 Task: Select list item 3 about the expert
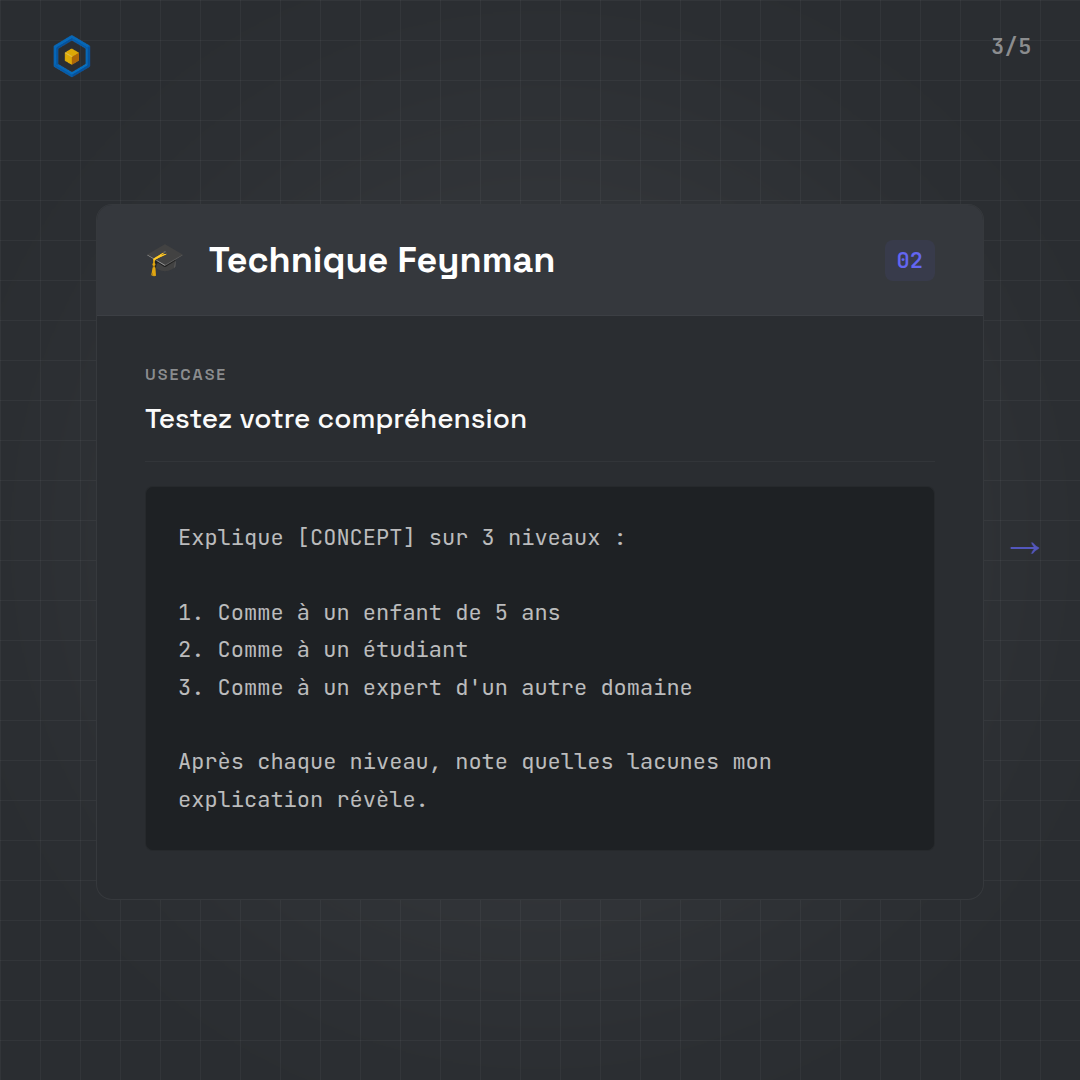(x=435, y=688)
